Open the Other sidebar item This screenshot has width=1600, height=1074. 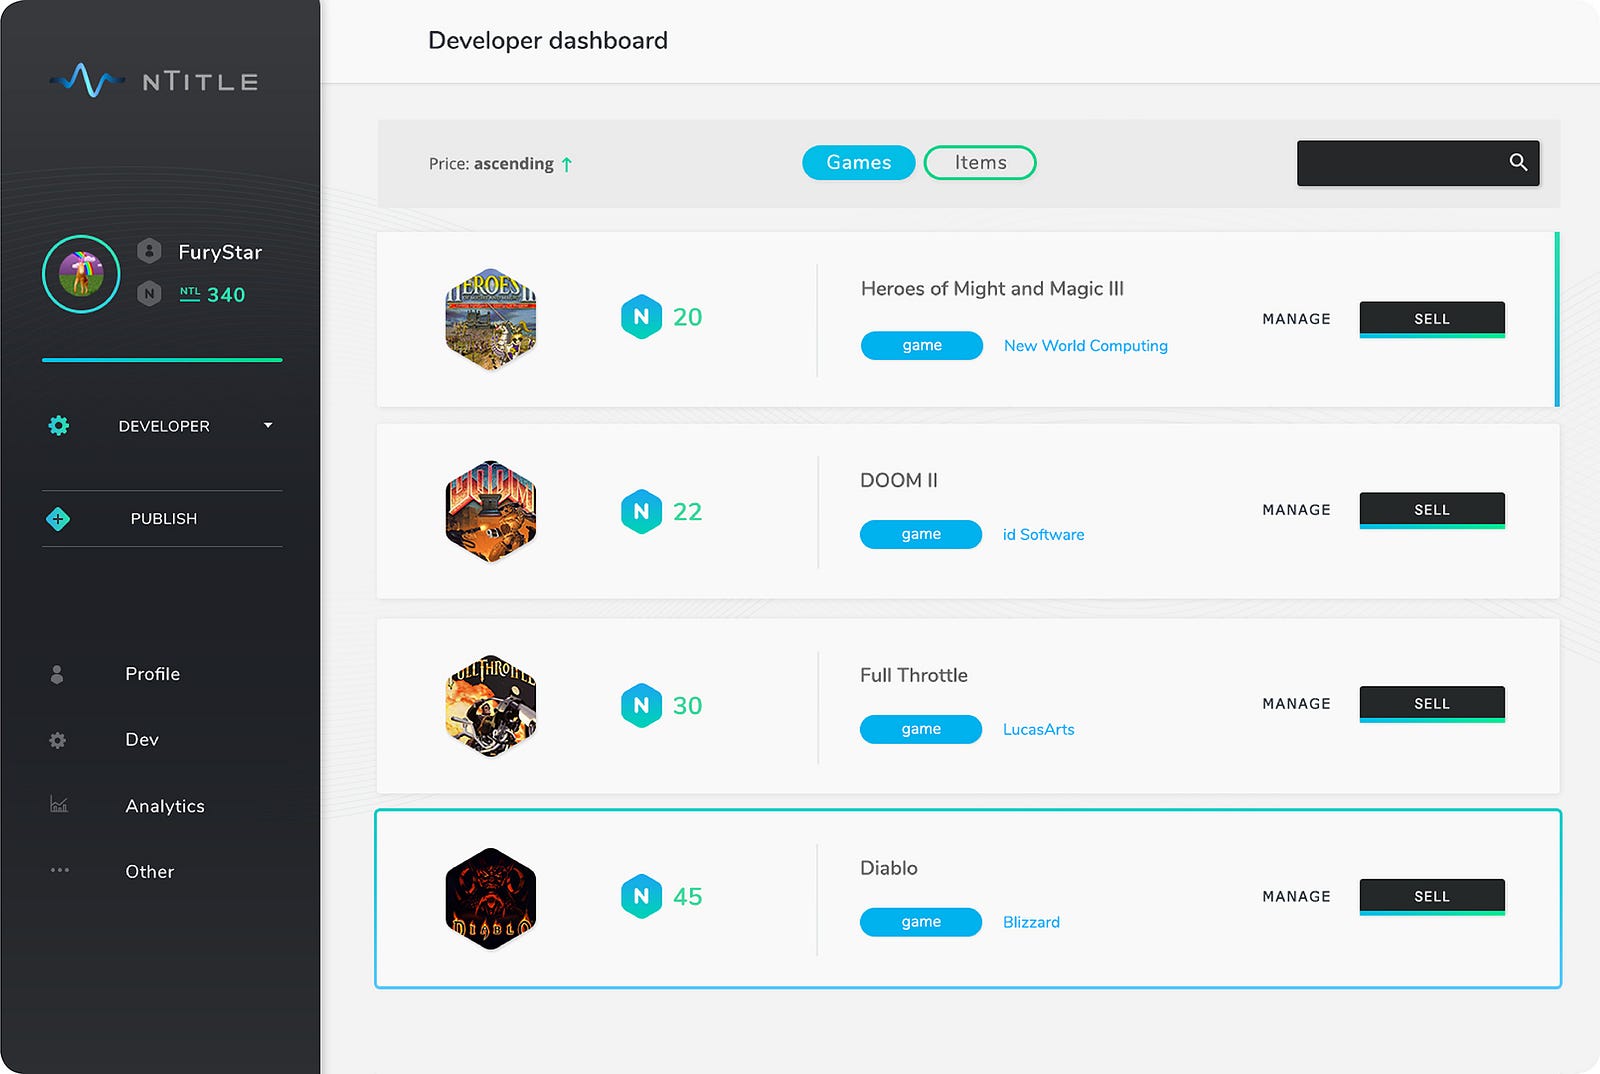click(150, 872)
